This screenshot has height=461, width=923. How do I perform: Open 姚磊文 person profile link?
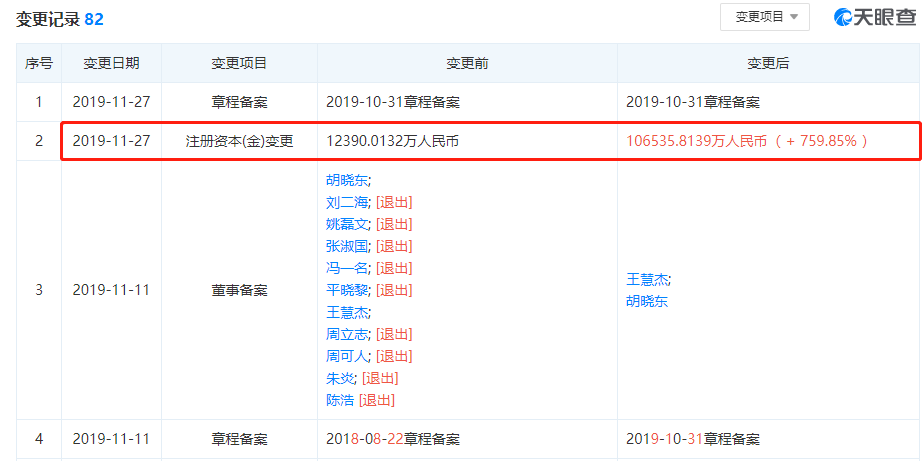(346, 224)
